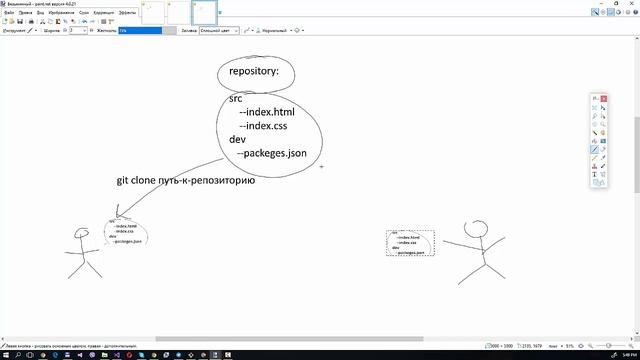Select the Rectangle Select tool
The image size is (640, 360).
pos(595,108)
